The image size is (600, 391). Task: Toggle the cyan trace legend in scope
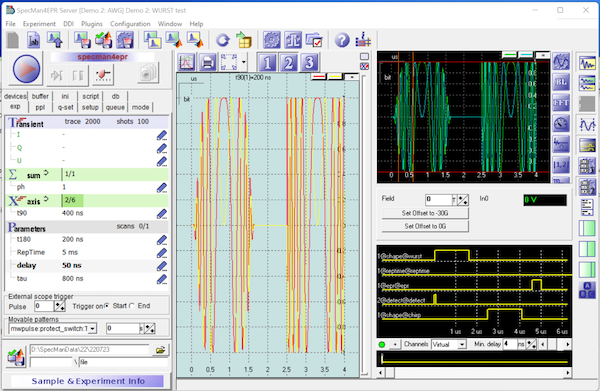pos(526,55)
